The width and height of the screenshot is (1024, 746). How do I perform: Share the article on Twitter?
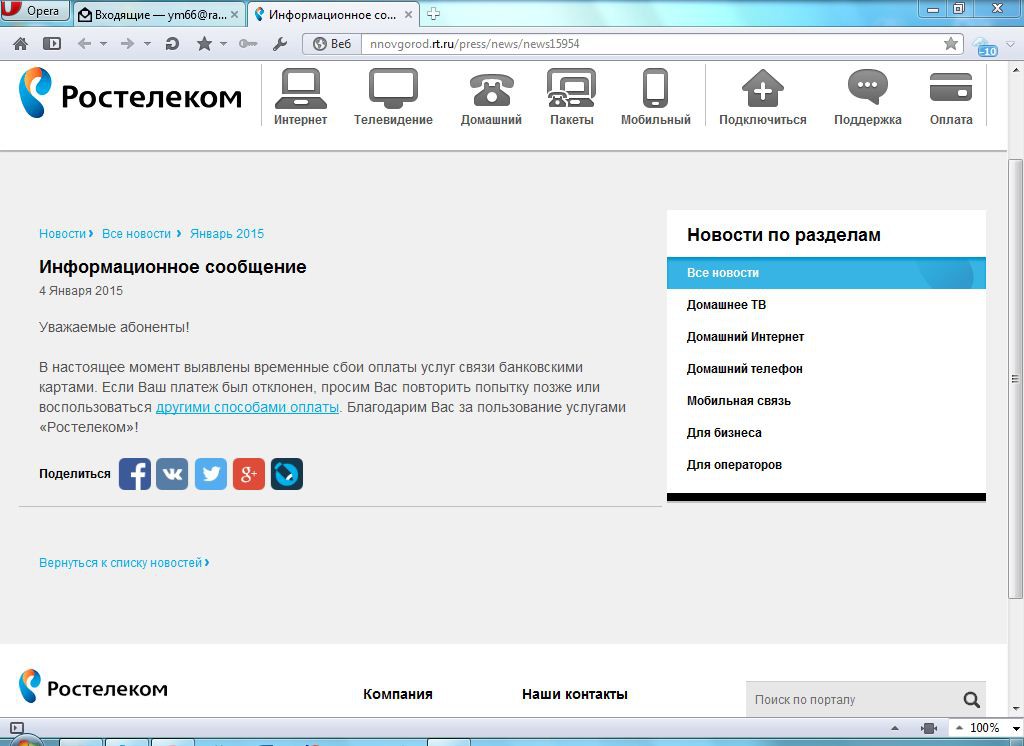point(211,474)
